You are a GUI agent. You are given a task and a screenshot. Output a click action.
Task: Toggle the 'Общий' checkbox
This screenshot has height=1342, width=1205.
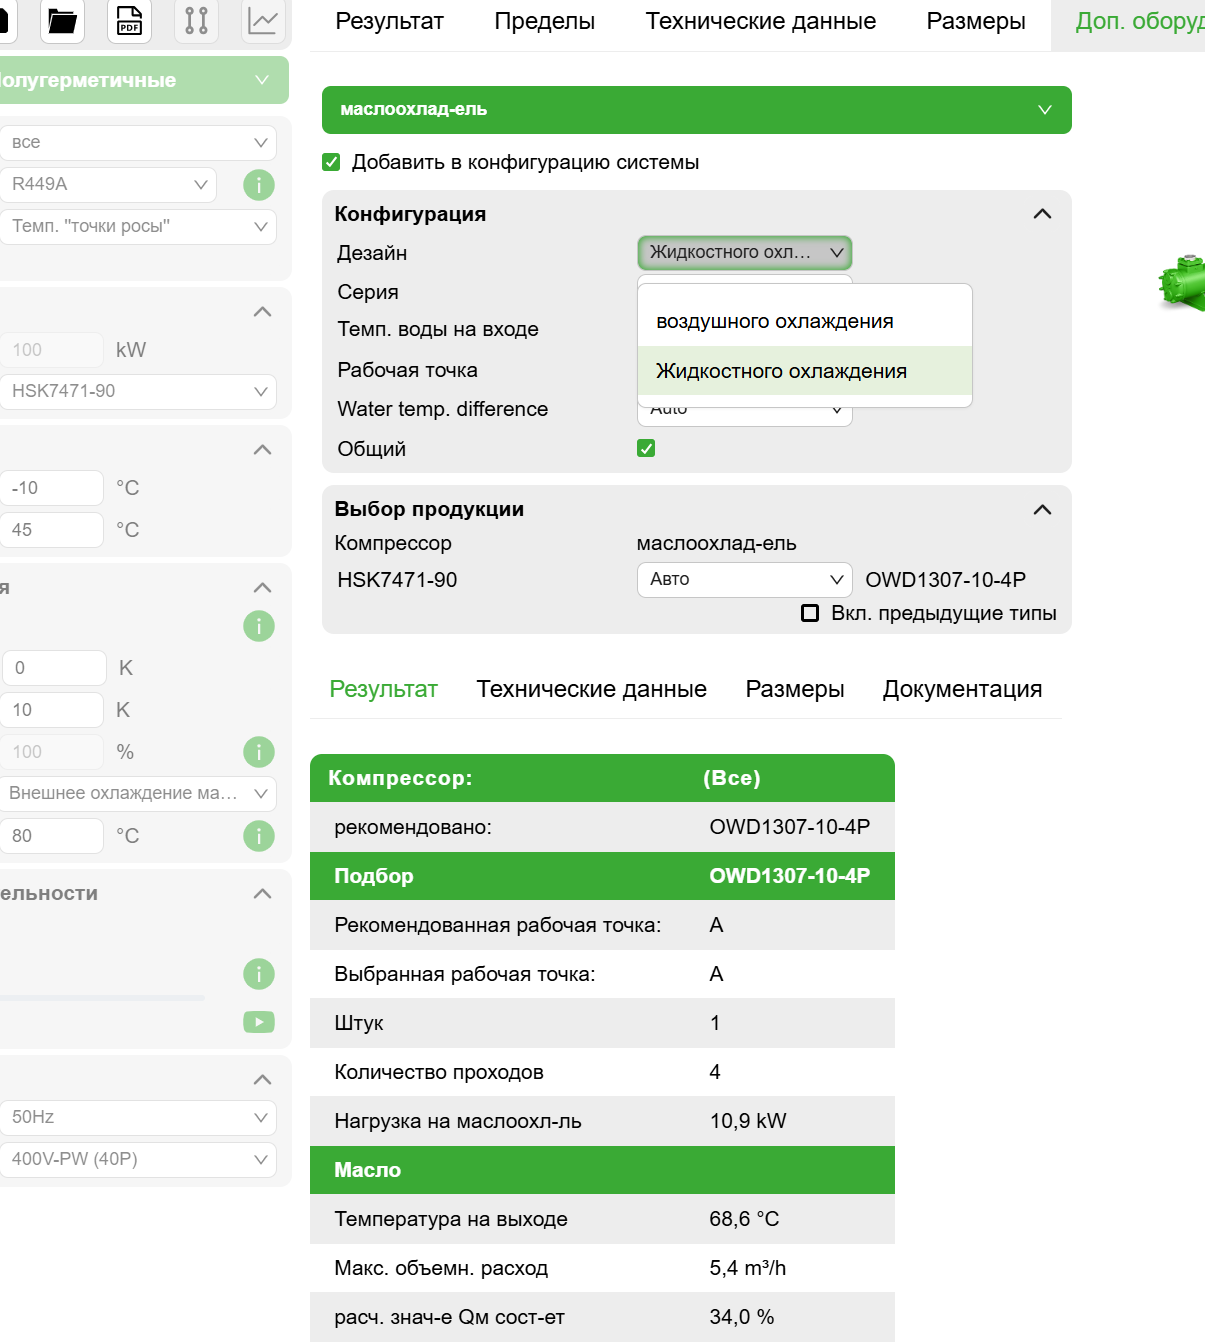coord(646,449)
